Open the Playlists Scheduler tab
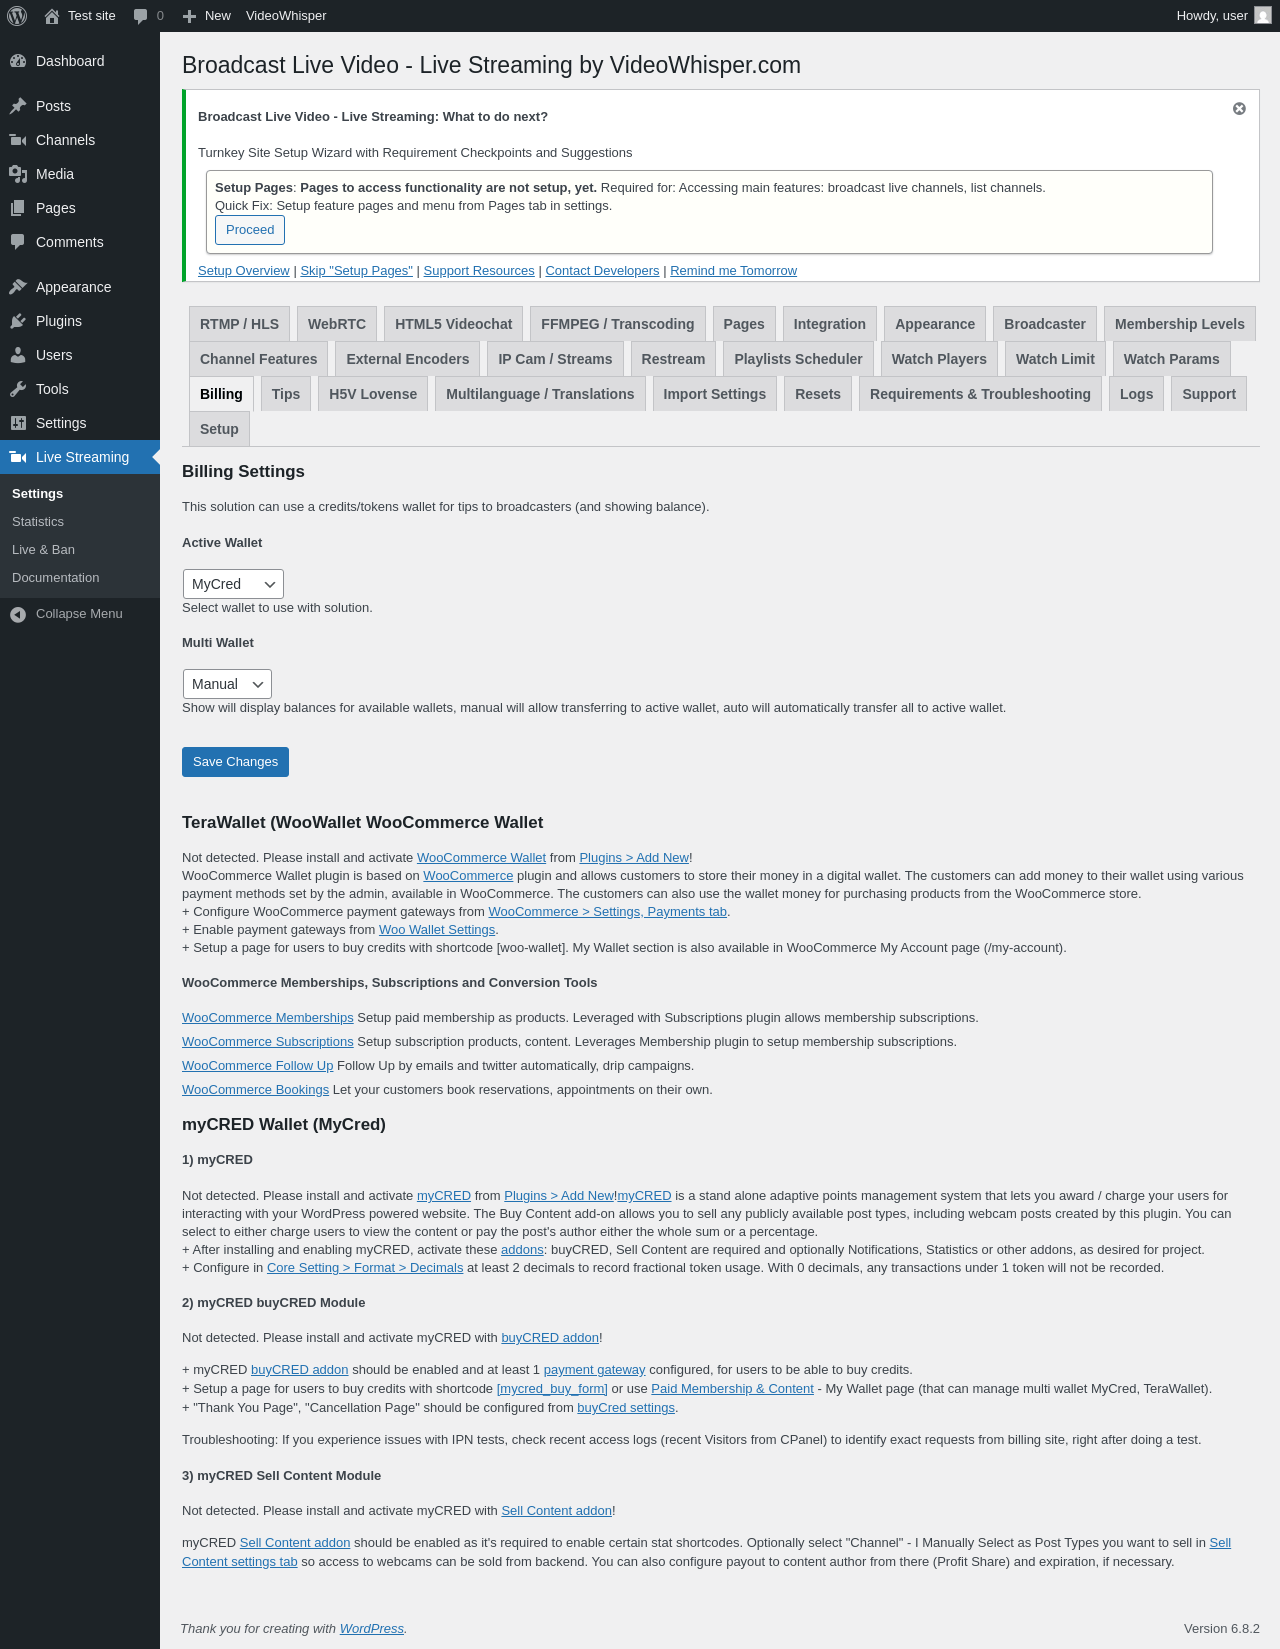This screenshot has height=1649, width=1280. [x=798, y=359]
